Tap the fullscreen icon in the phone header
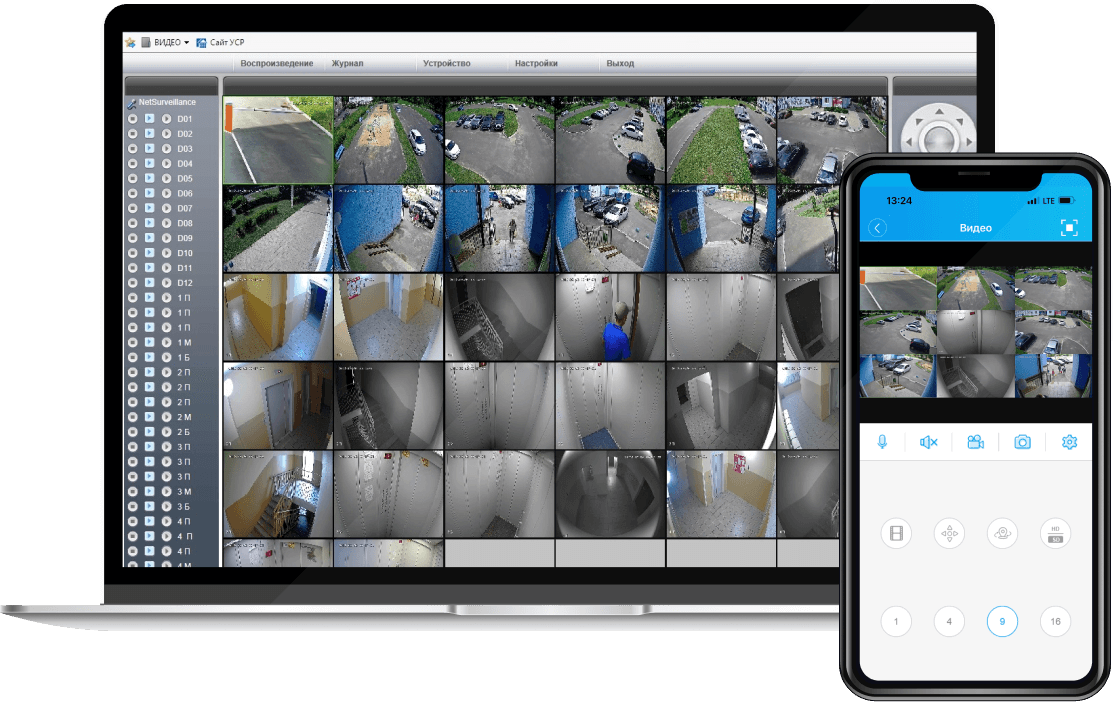This screenshot has width=1113, height=702. pyautogui.click(x=1069, y=228)
